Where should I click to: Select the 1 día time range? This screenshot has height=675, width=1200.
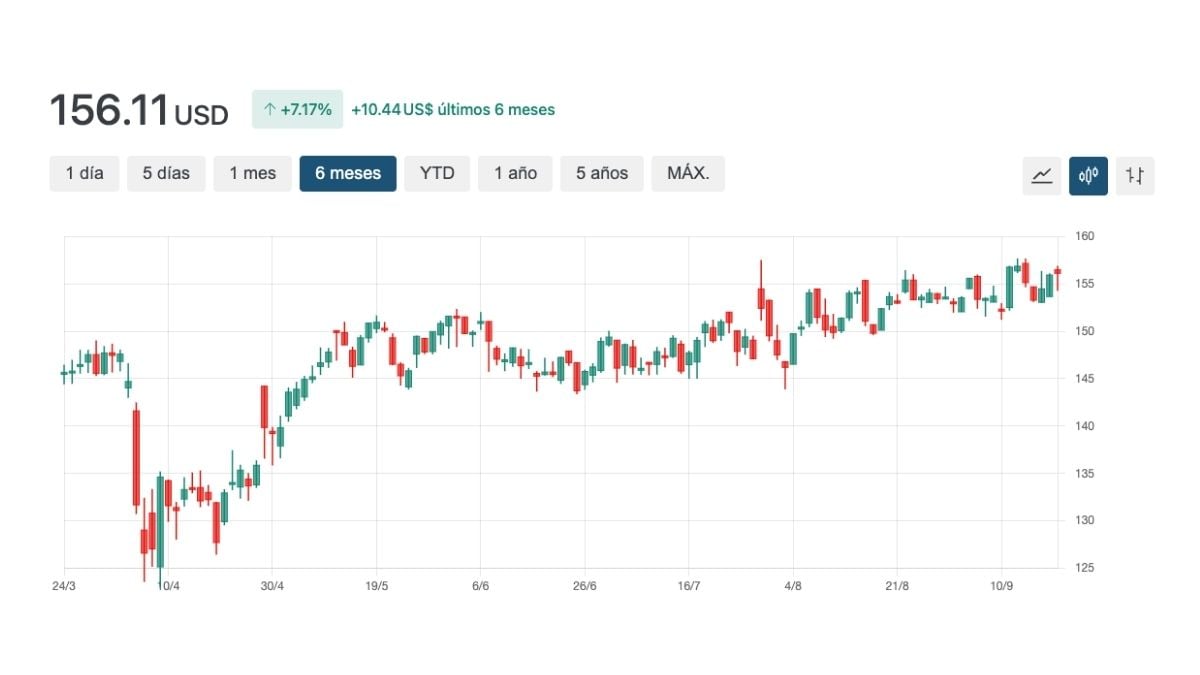84,173
